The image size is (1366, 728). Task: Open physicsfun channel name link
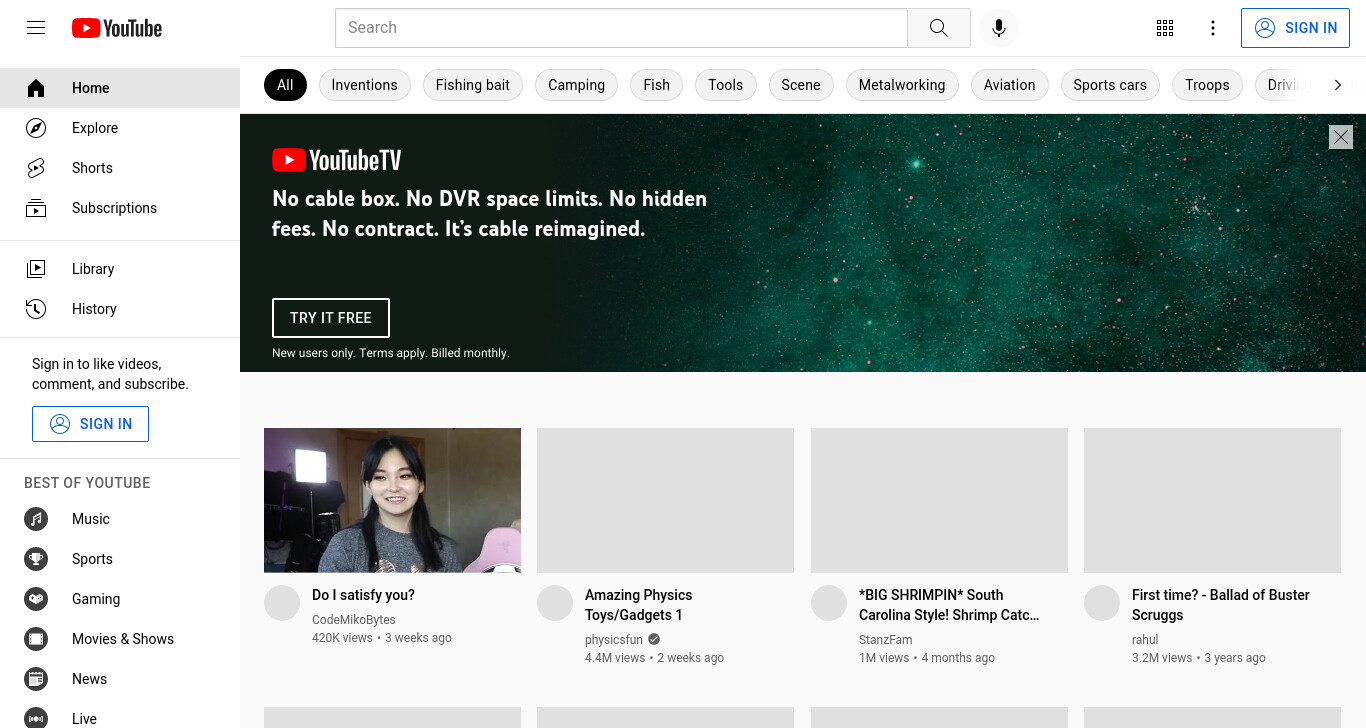[614, 640]
